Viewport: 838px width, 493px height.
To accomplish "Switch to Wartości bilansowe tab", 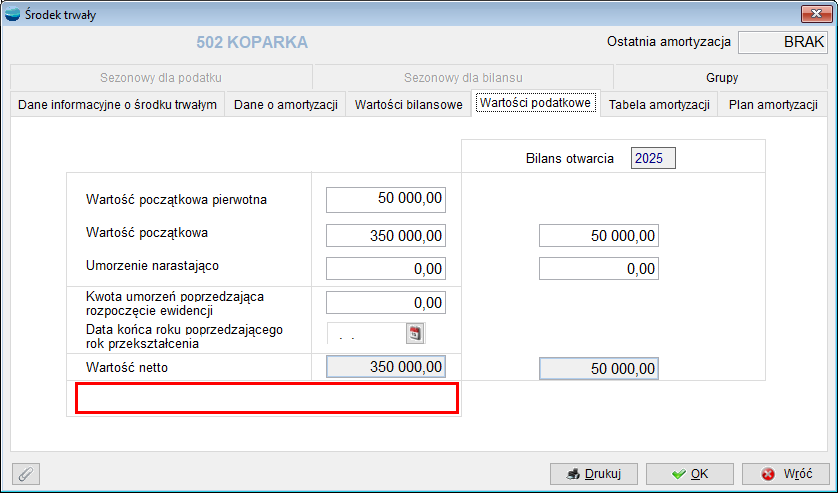I will point(409,104).
